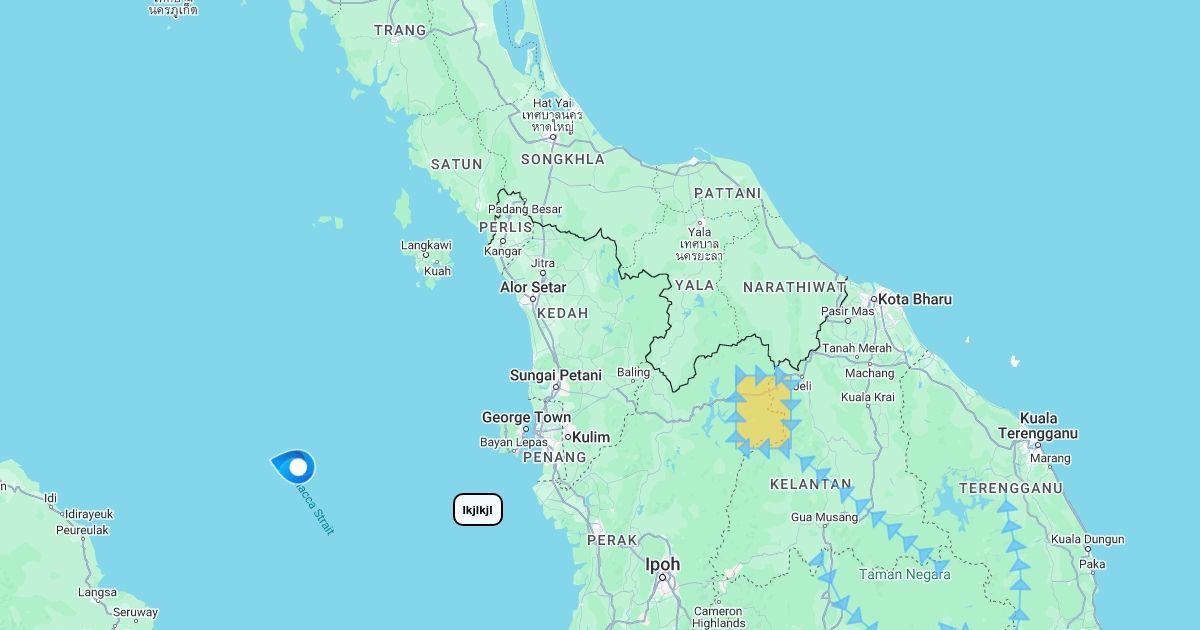Click the George Town label
Screen dimensions: 1200x630
tap(526, 418)
